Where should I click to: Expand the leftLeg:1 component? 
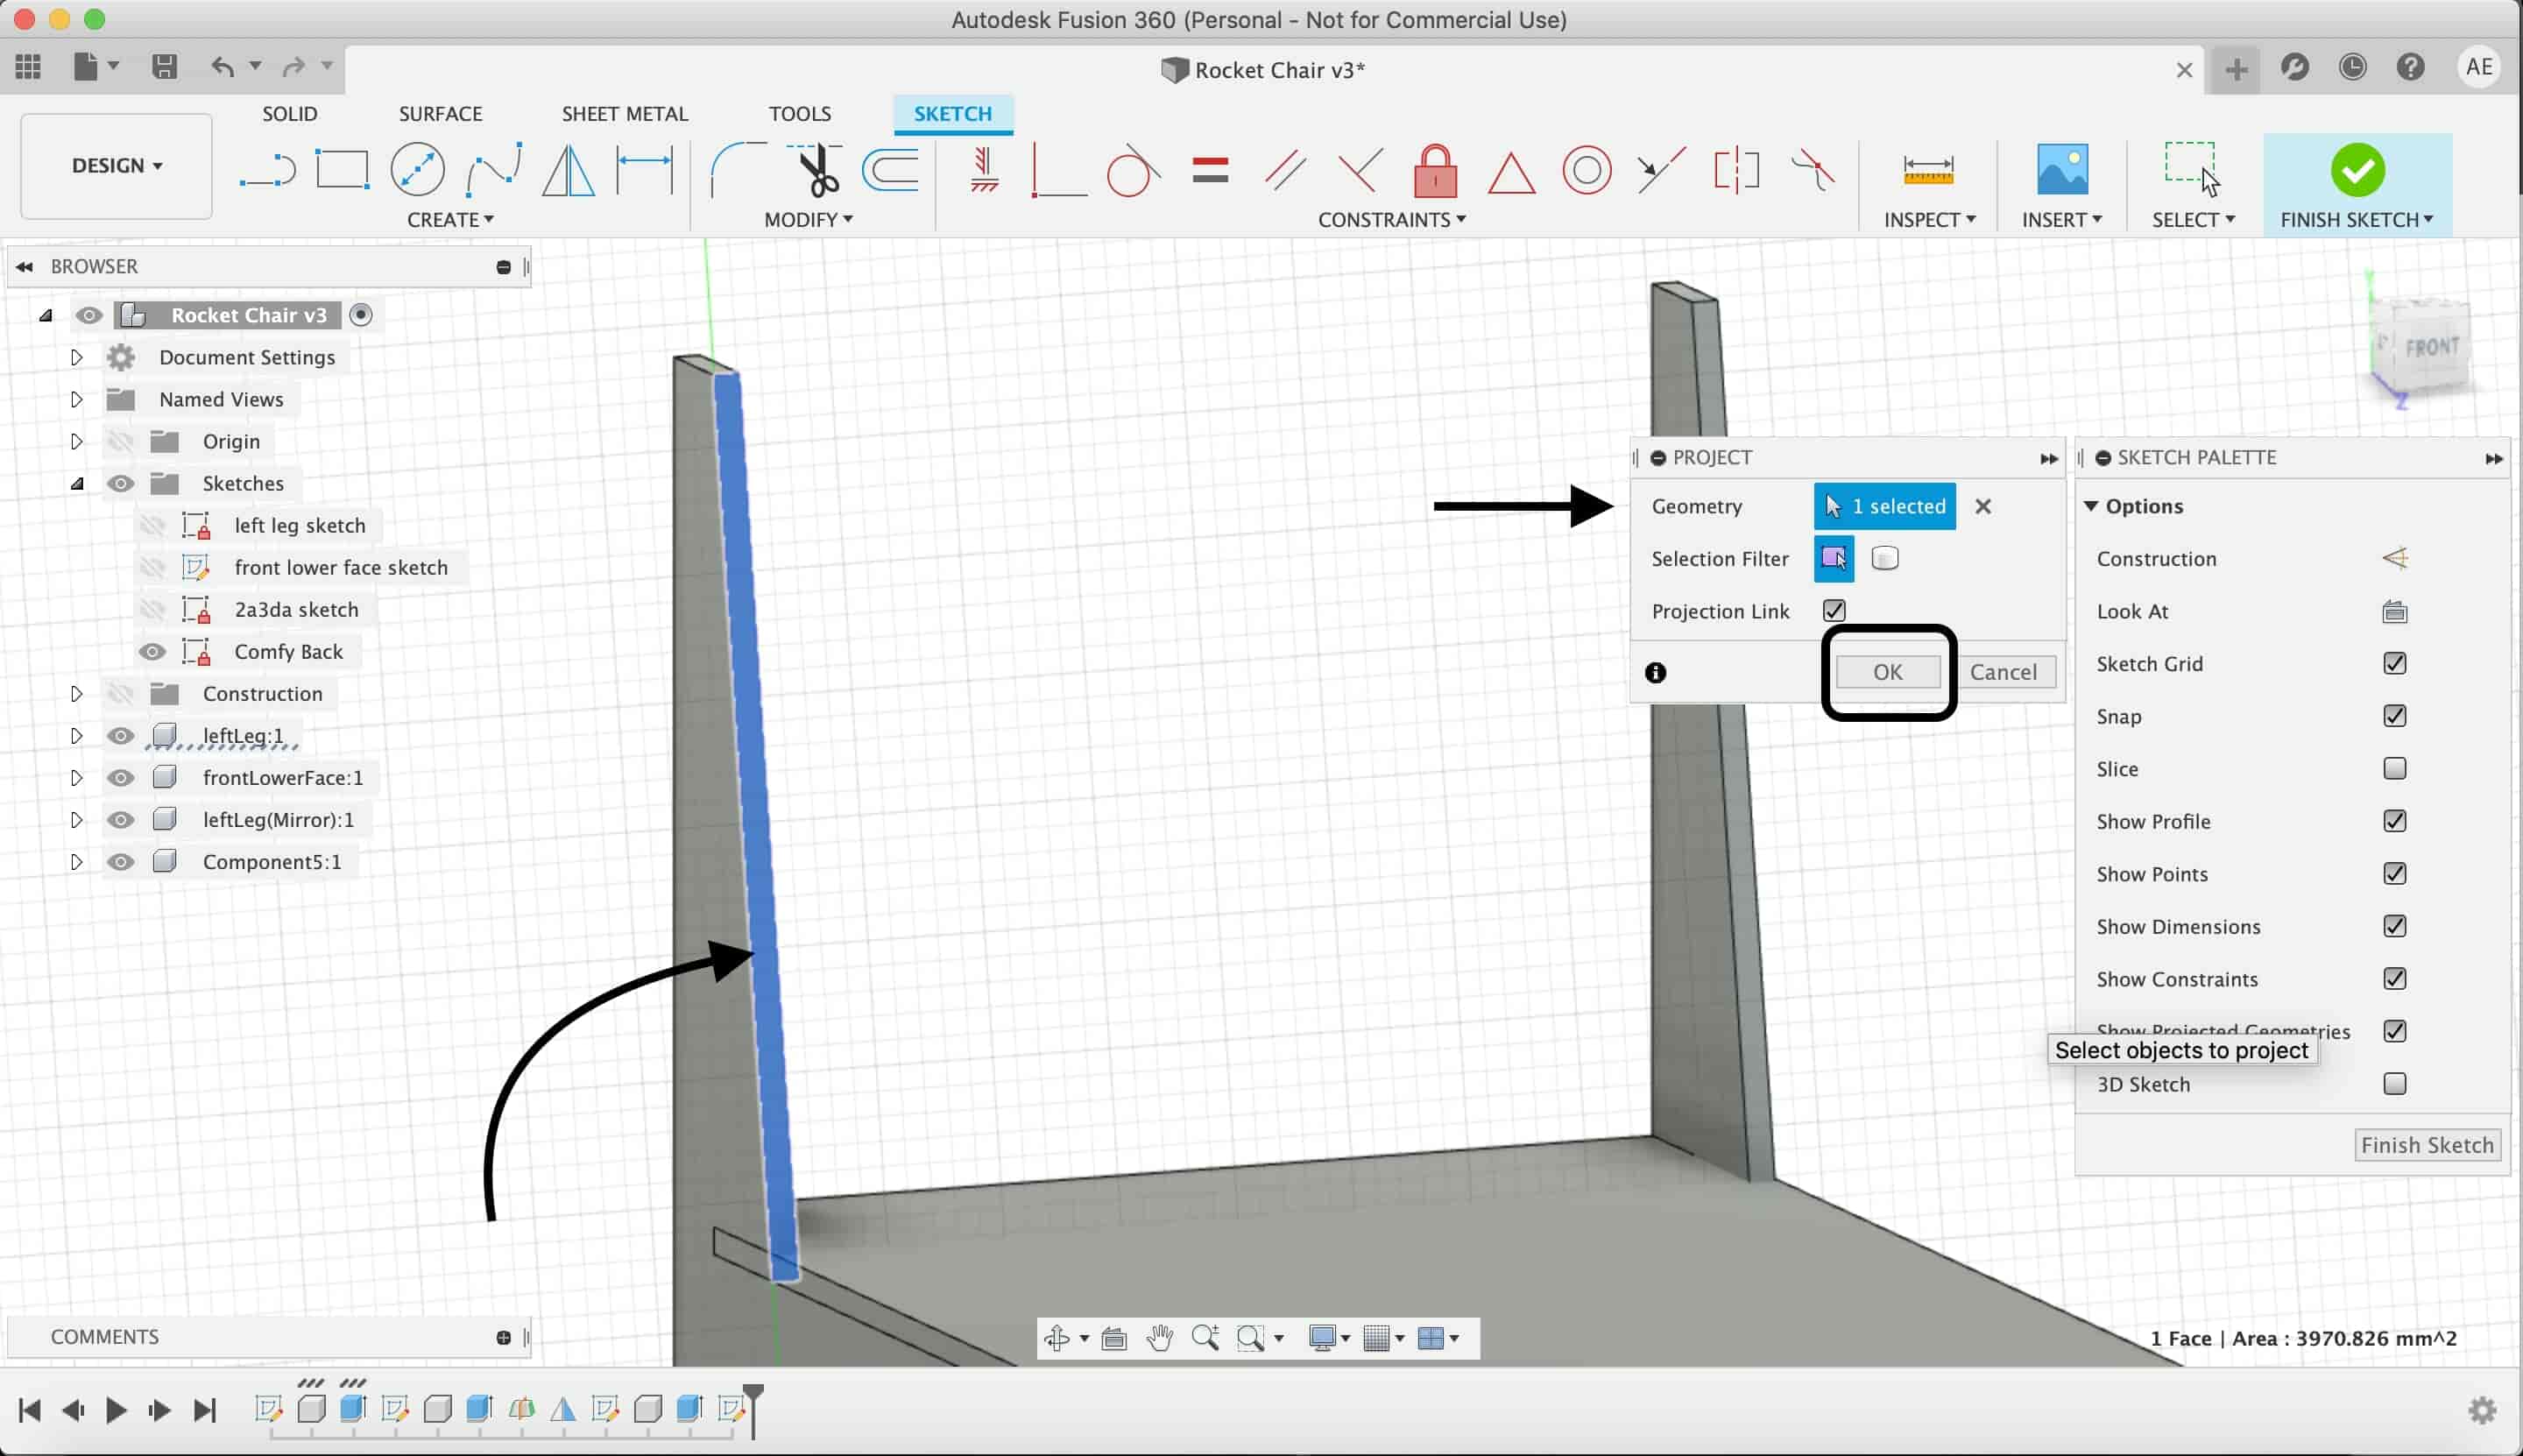tap(76, 736)
